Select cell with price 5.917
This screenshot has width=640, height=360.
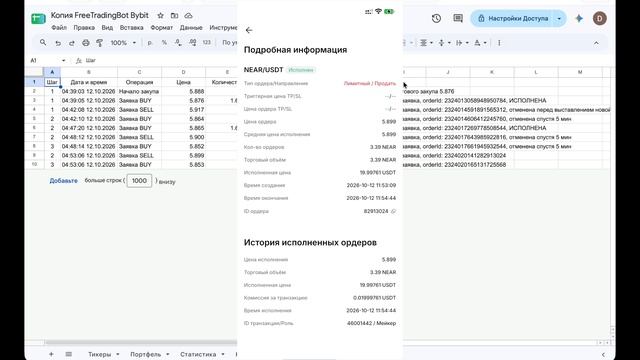click(183, 110)
